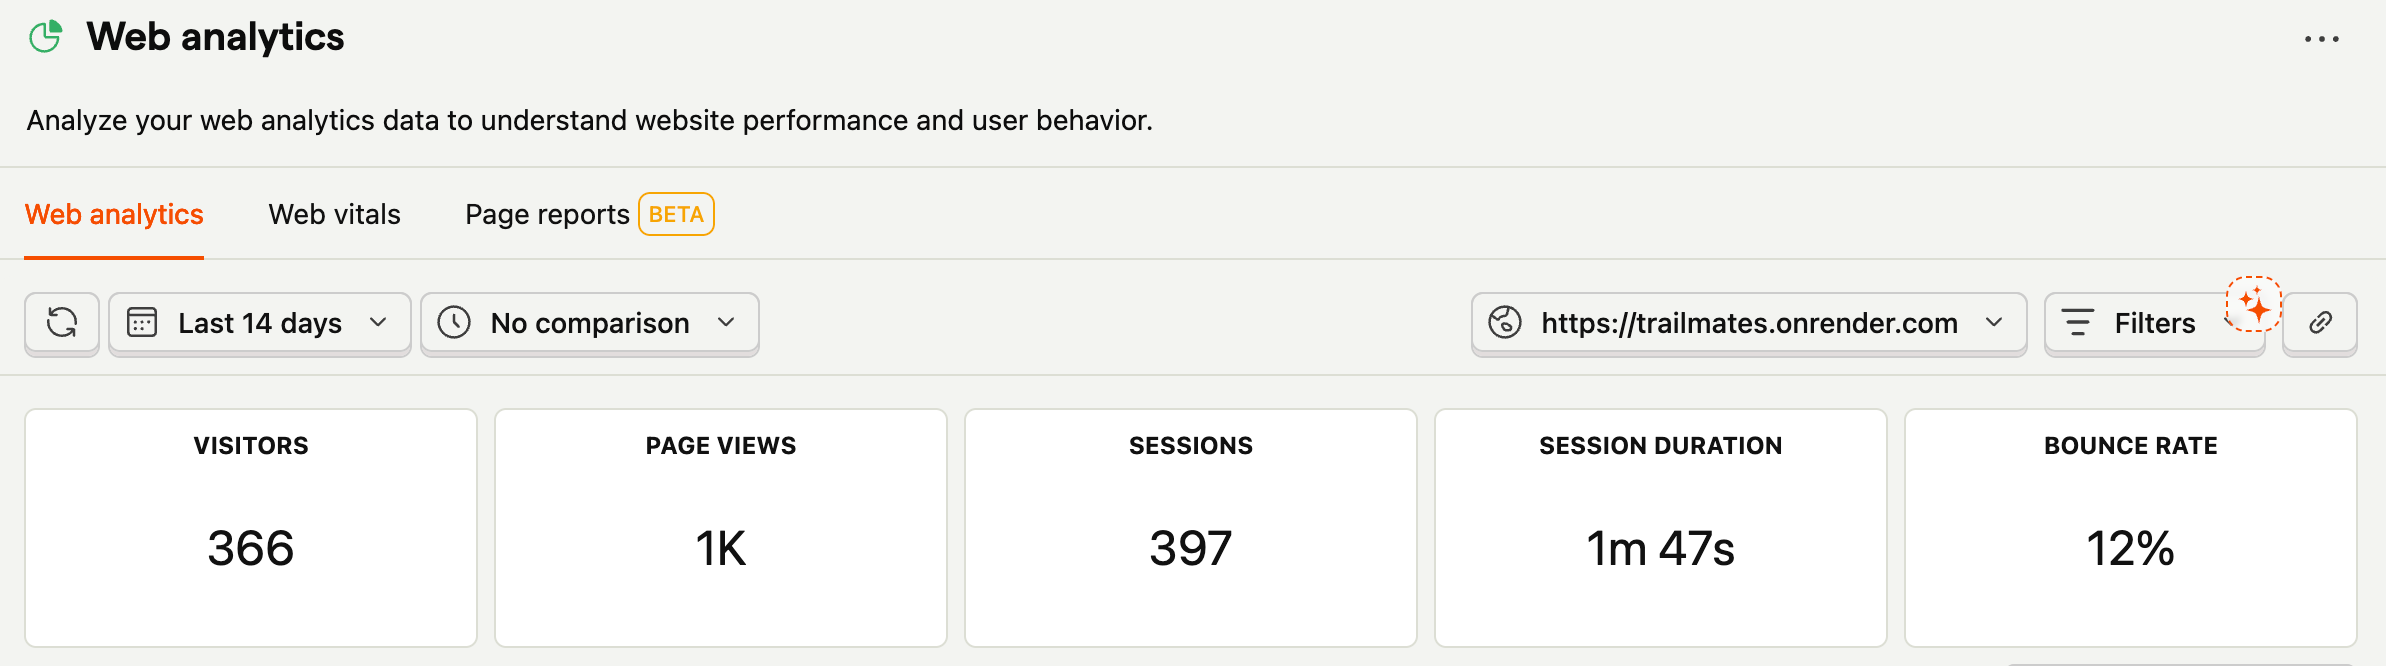Click the clock icon beside No comparison
Screen dimensions: 2386x666
point(457,322)
